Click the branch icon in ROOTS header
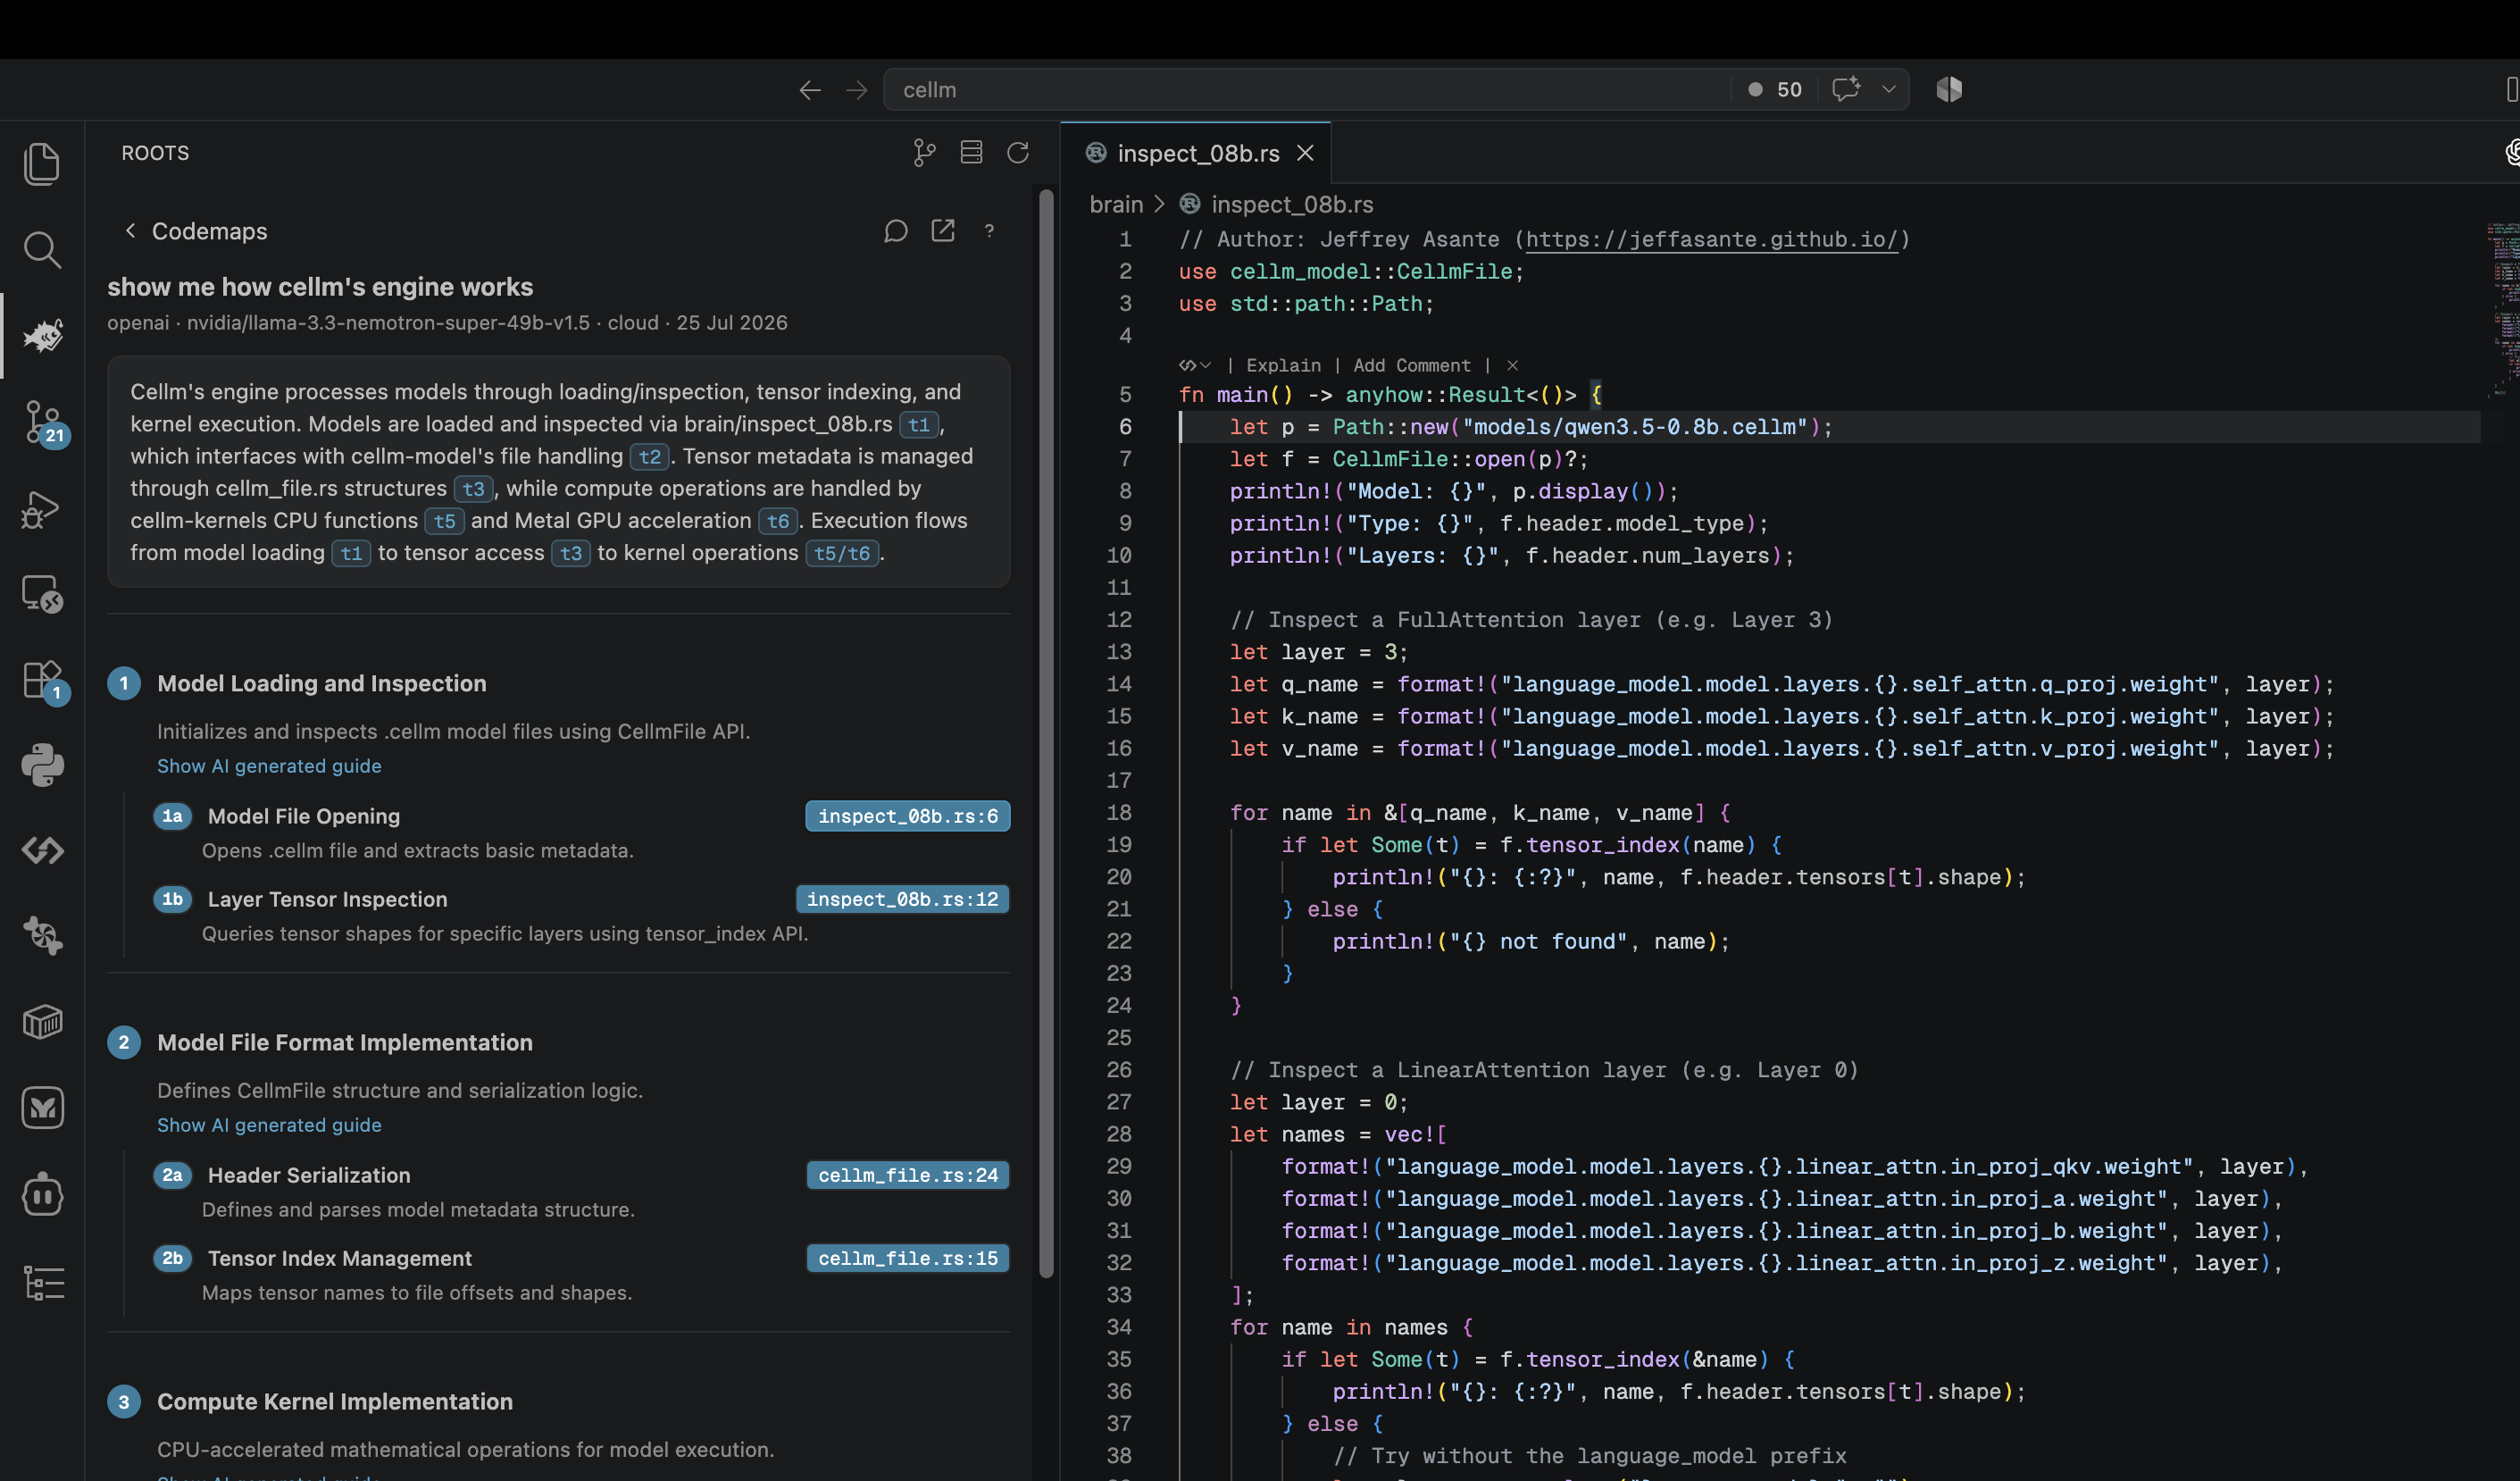The width and height of the screenshot is (2520, 1481). [924, 153]
